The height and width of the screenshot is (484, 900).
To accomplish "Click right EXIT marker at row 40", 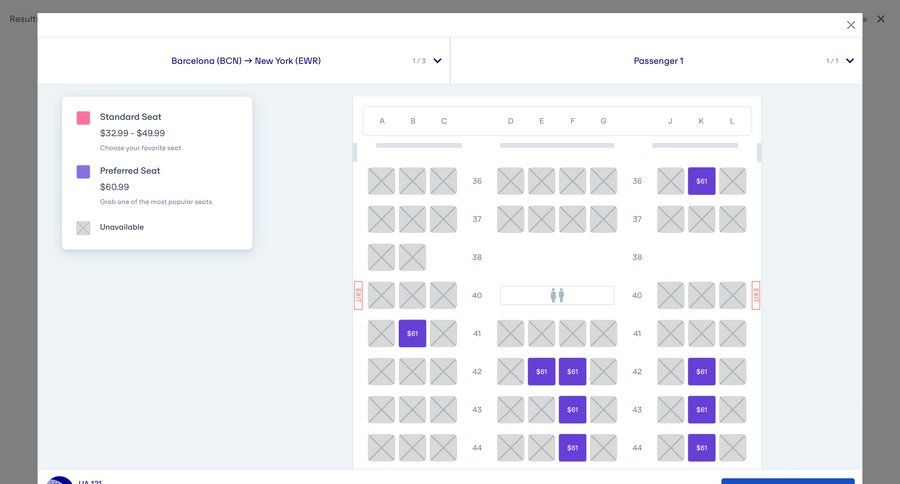I will coord(756,295).
